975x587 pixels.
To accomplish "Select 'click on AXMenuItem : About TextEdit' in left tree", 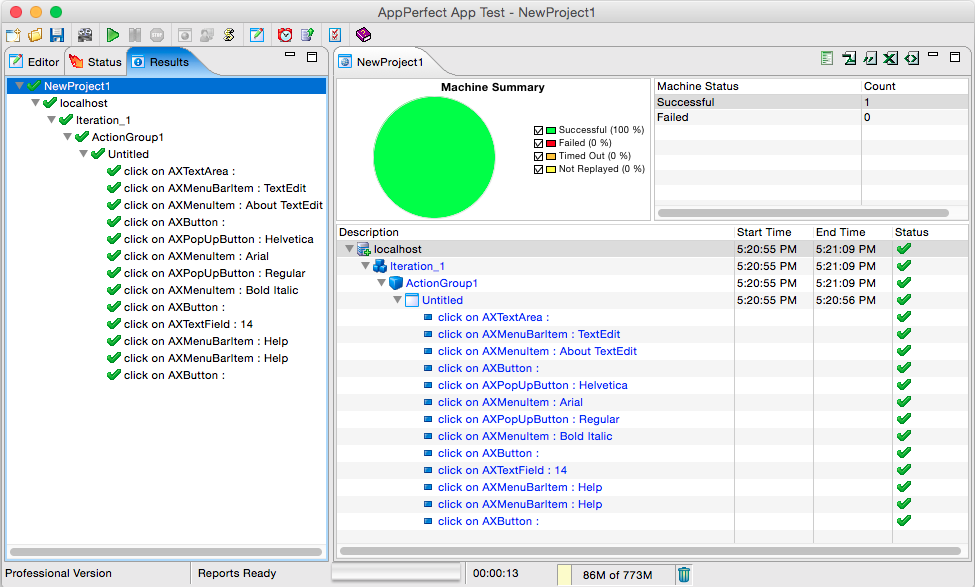I will click(x=223, y=205).
